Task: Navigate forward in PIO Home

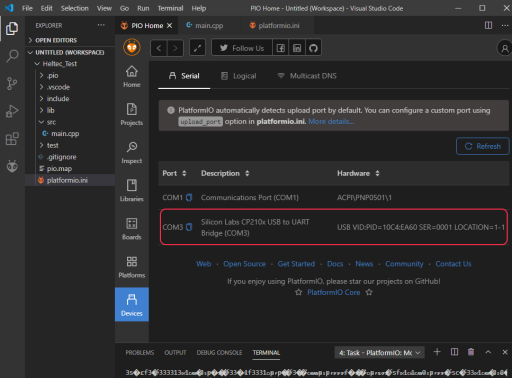Action: point(175,48)
